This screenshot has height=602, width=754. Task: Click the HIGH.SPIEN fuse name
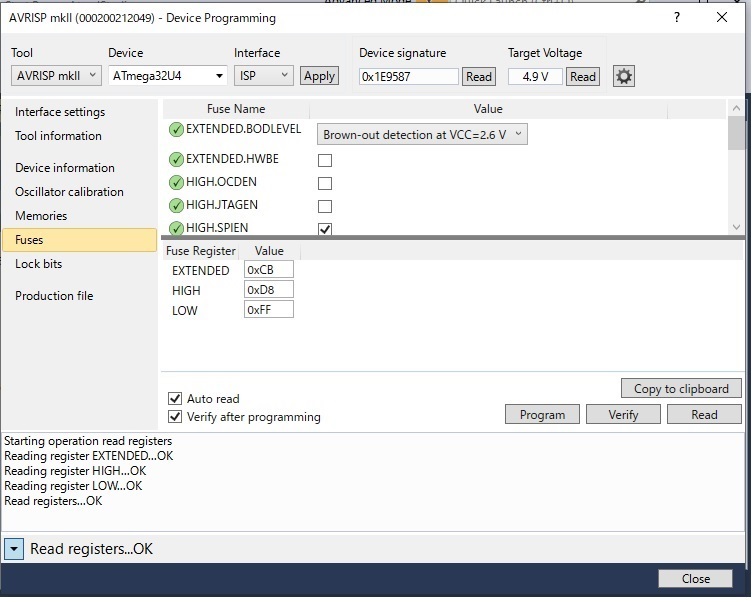(217, 228)
